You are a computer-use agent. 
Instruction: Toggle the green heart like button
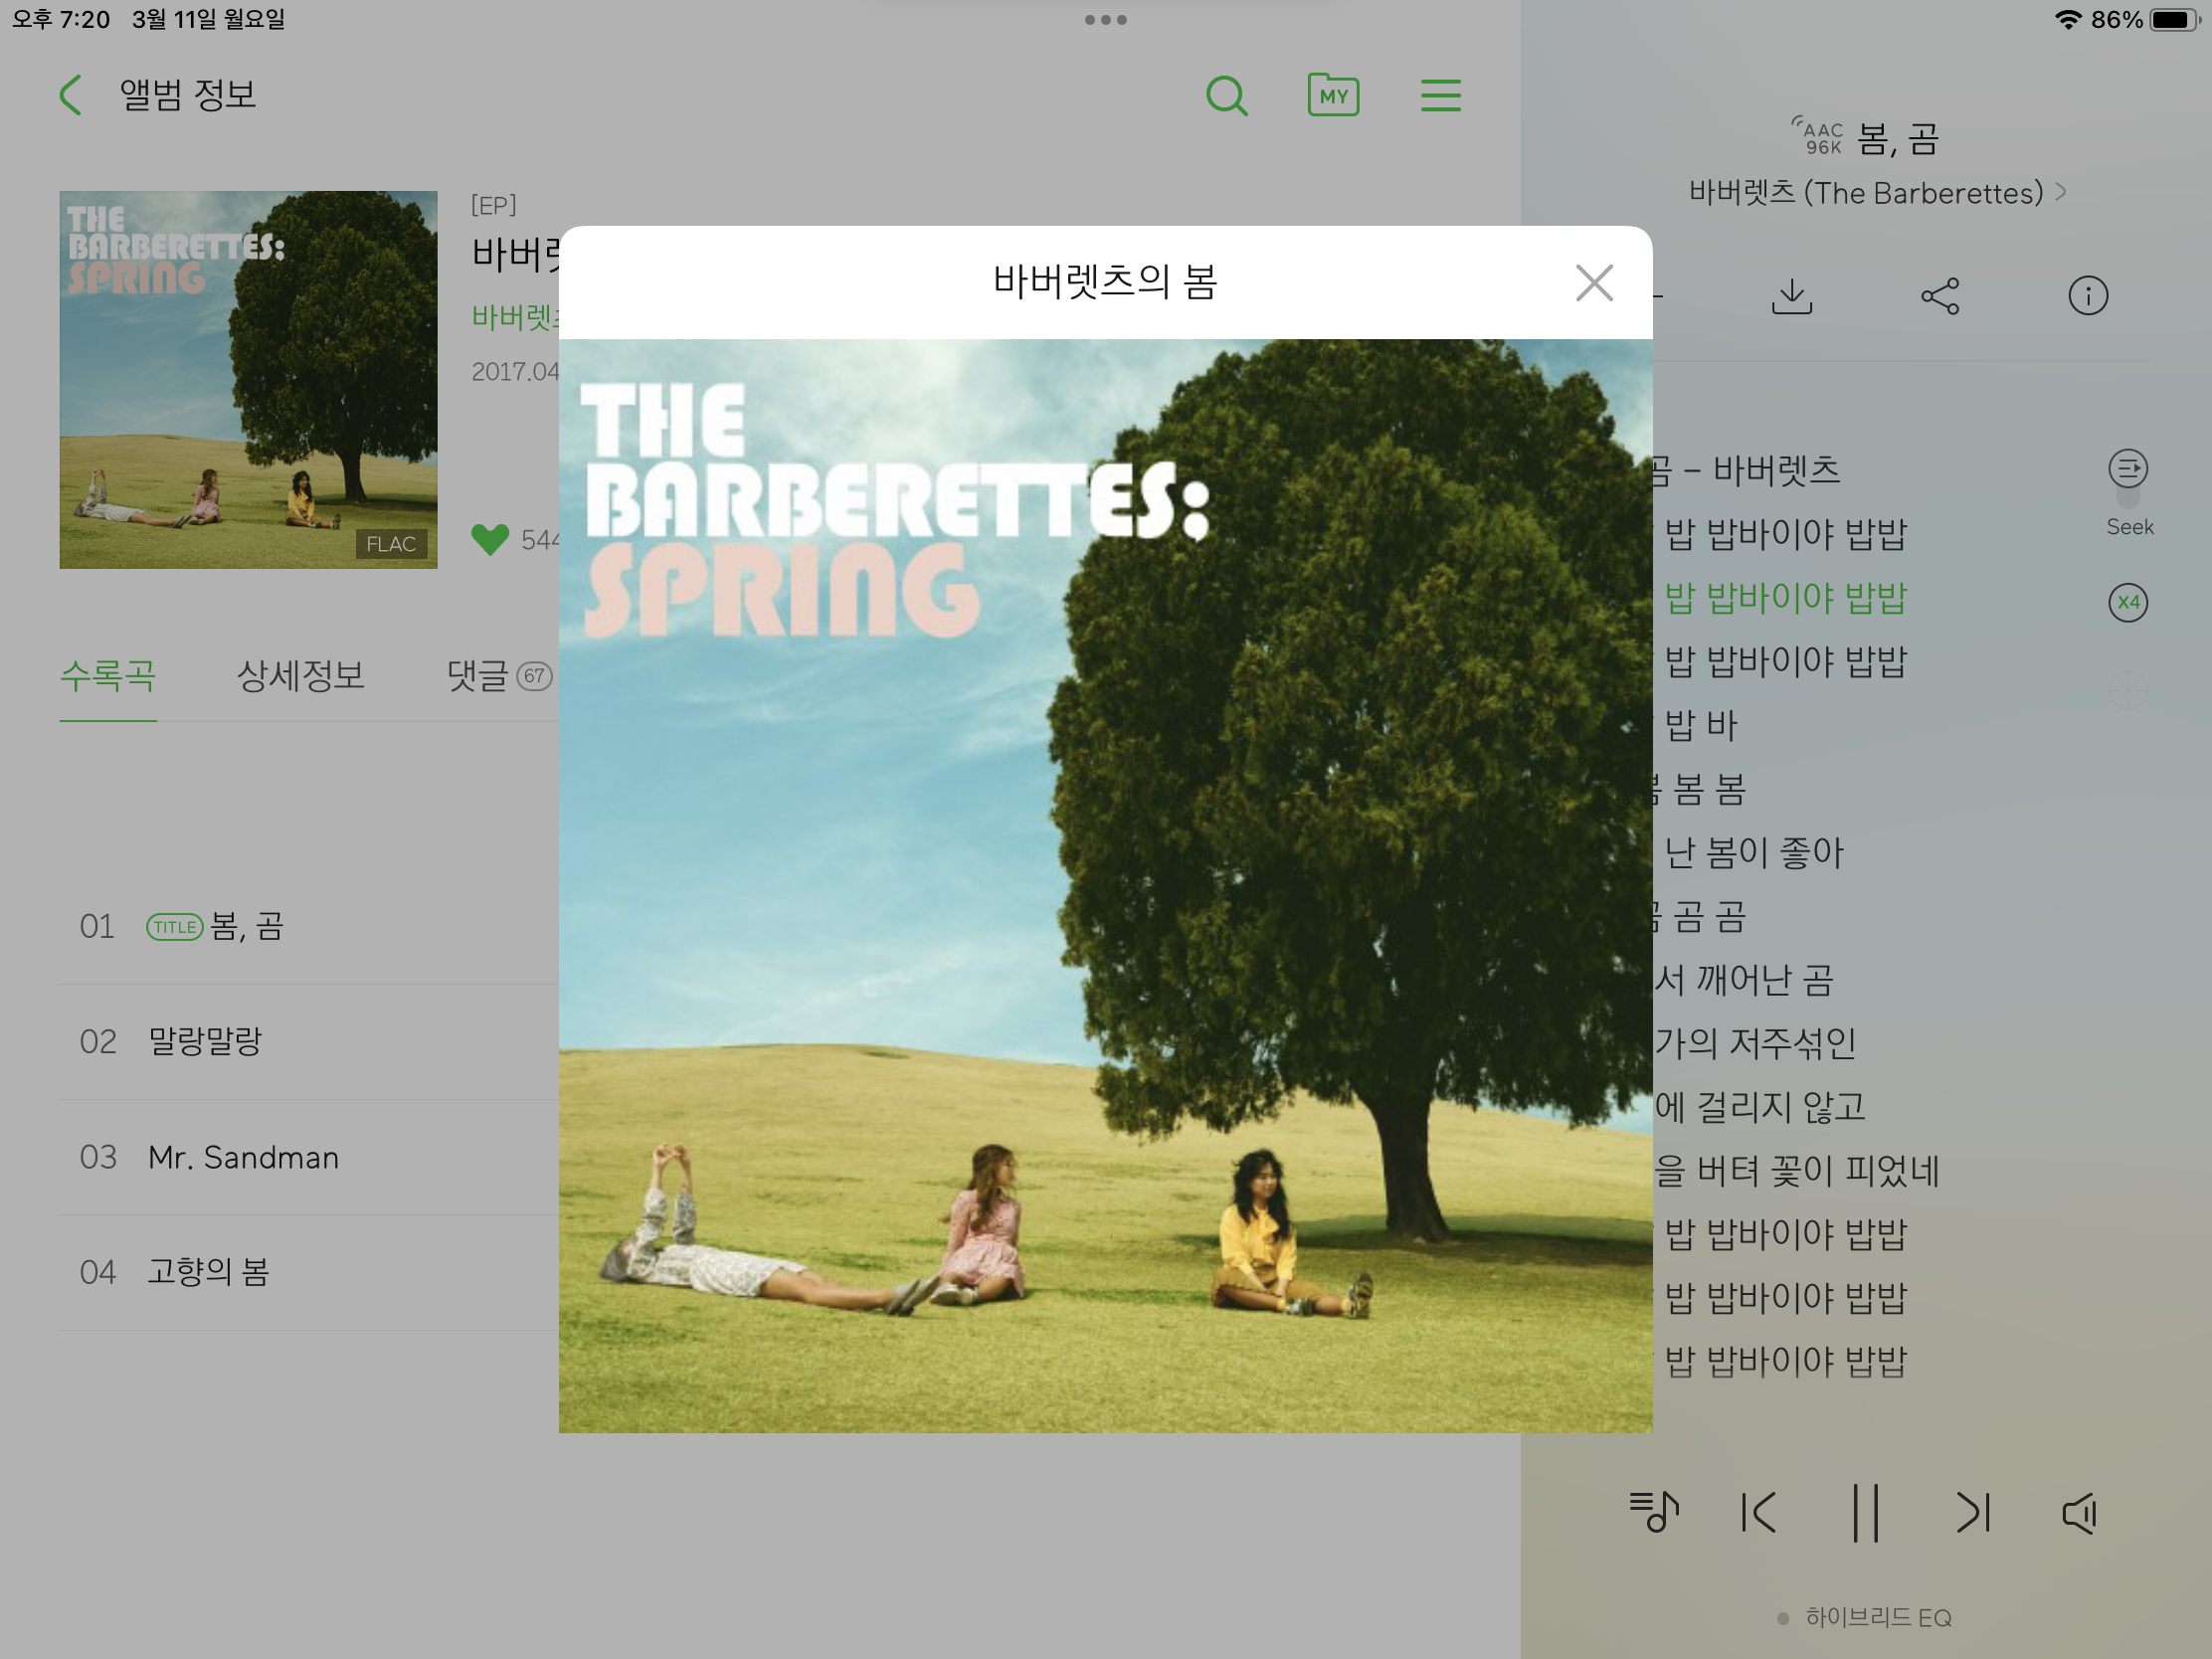point(490,540)
